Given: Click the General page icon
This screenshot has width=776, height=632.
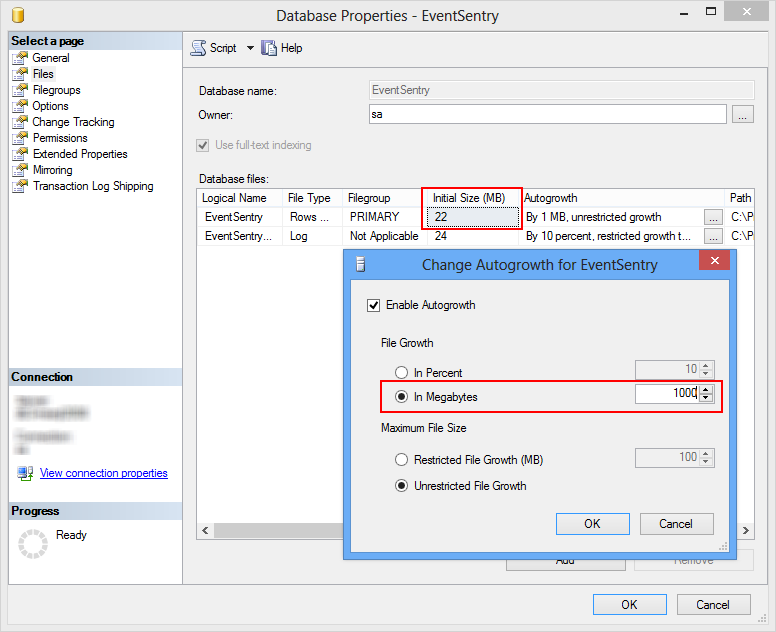Looking at the screenshot, I should (20, 58).
